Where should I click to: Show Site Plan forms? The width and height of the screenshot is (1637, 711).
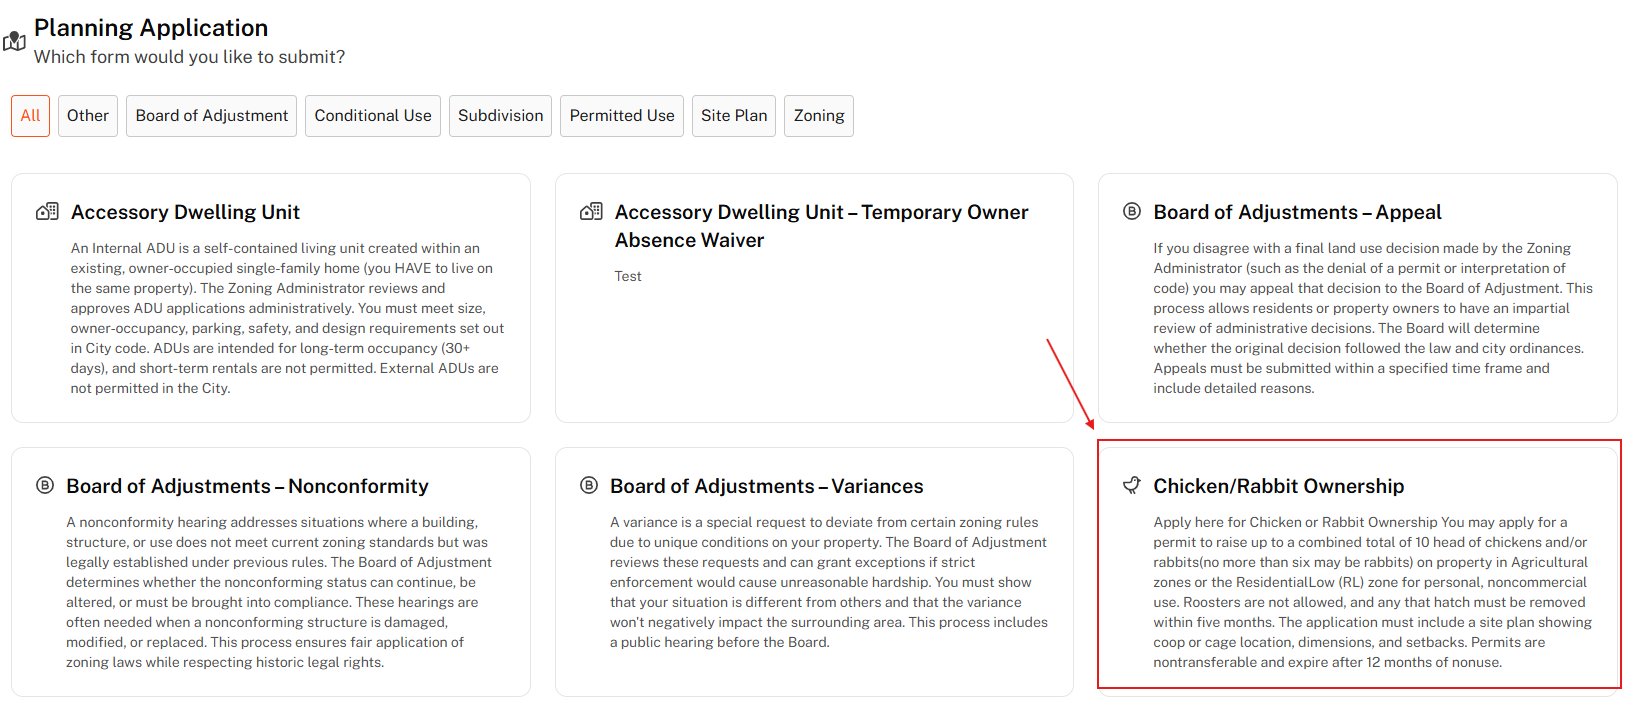point(734,116)
